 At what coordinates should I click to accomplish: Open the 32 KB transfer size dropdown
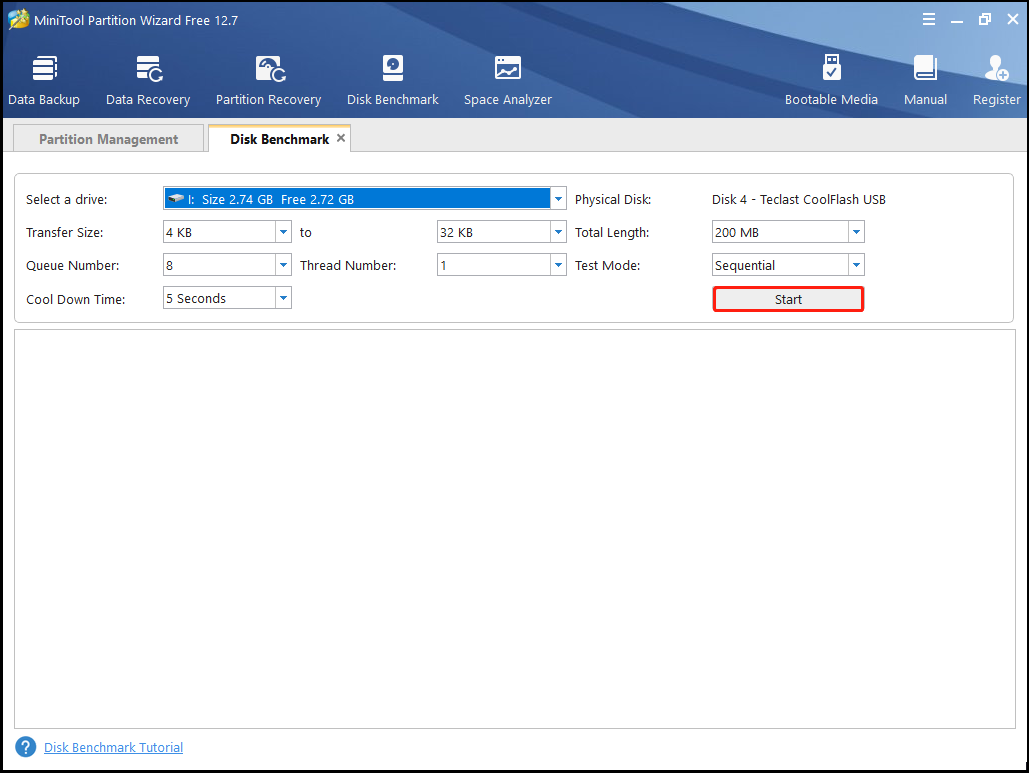click(x=558, y=232)
